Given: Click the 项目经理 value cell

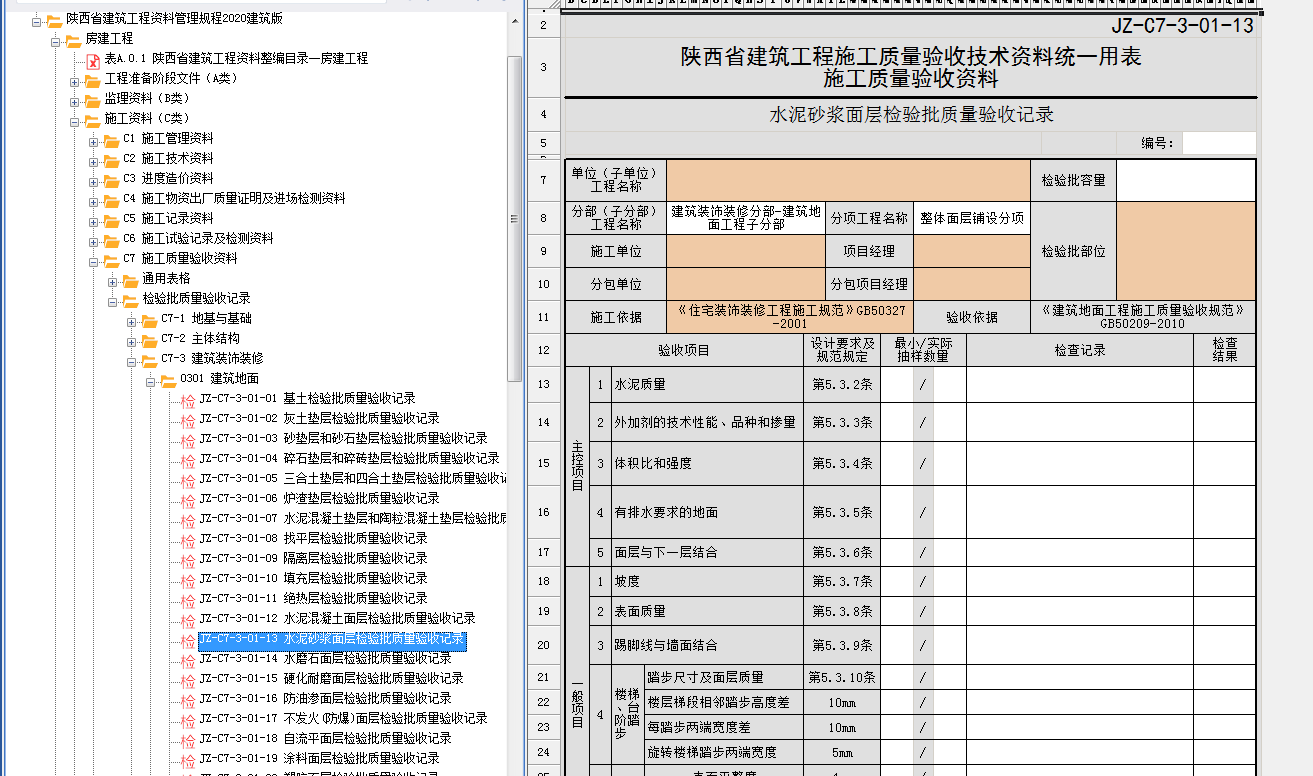Looking at the screenshot, I should tap(971, 251).
